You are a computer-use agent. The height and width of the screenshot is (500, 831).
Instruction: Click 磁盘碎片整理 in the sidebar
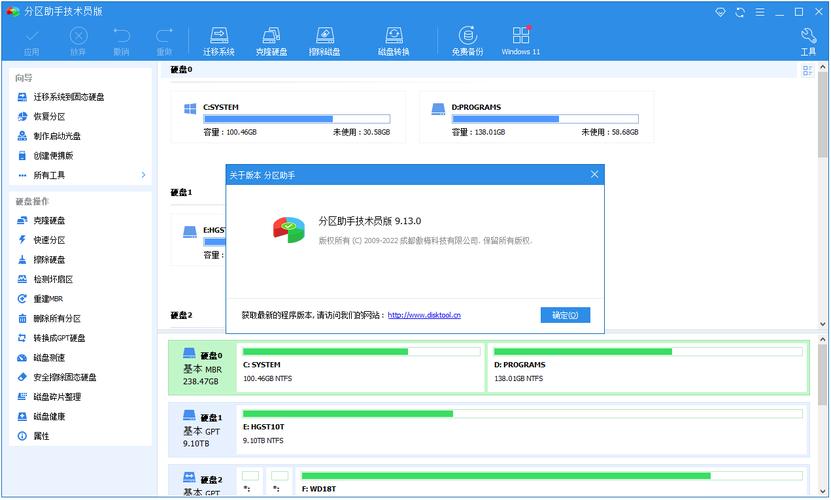coord(57,397)
